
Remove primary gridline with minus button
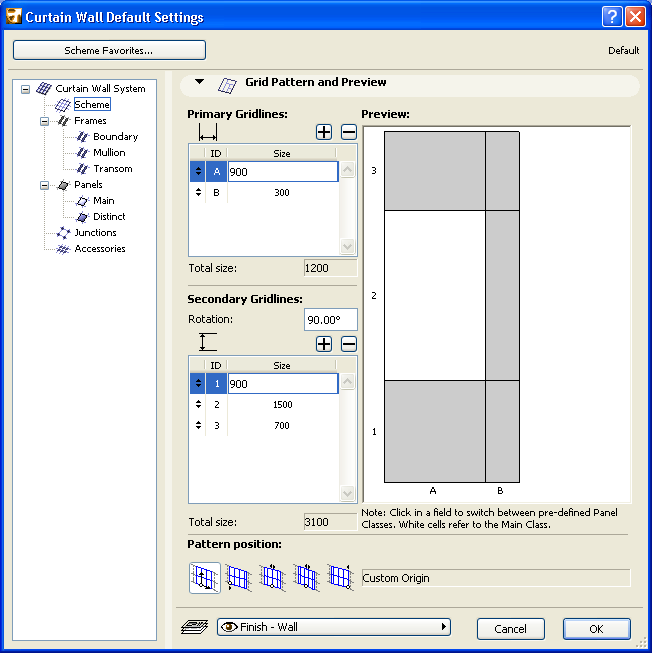pyautogui.click(x=348, y=132)
